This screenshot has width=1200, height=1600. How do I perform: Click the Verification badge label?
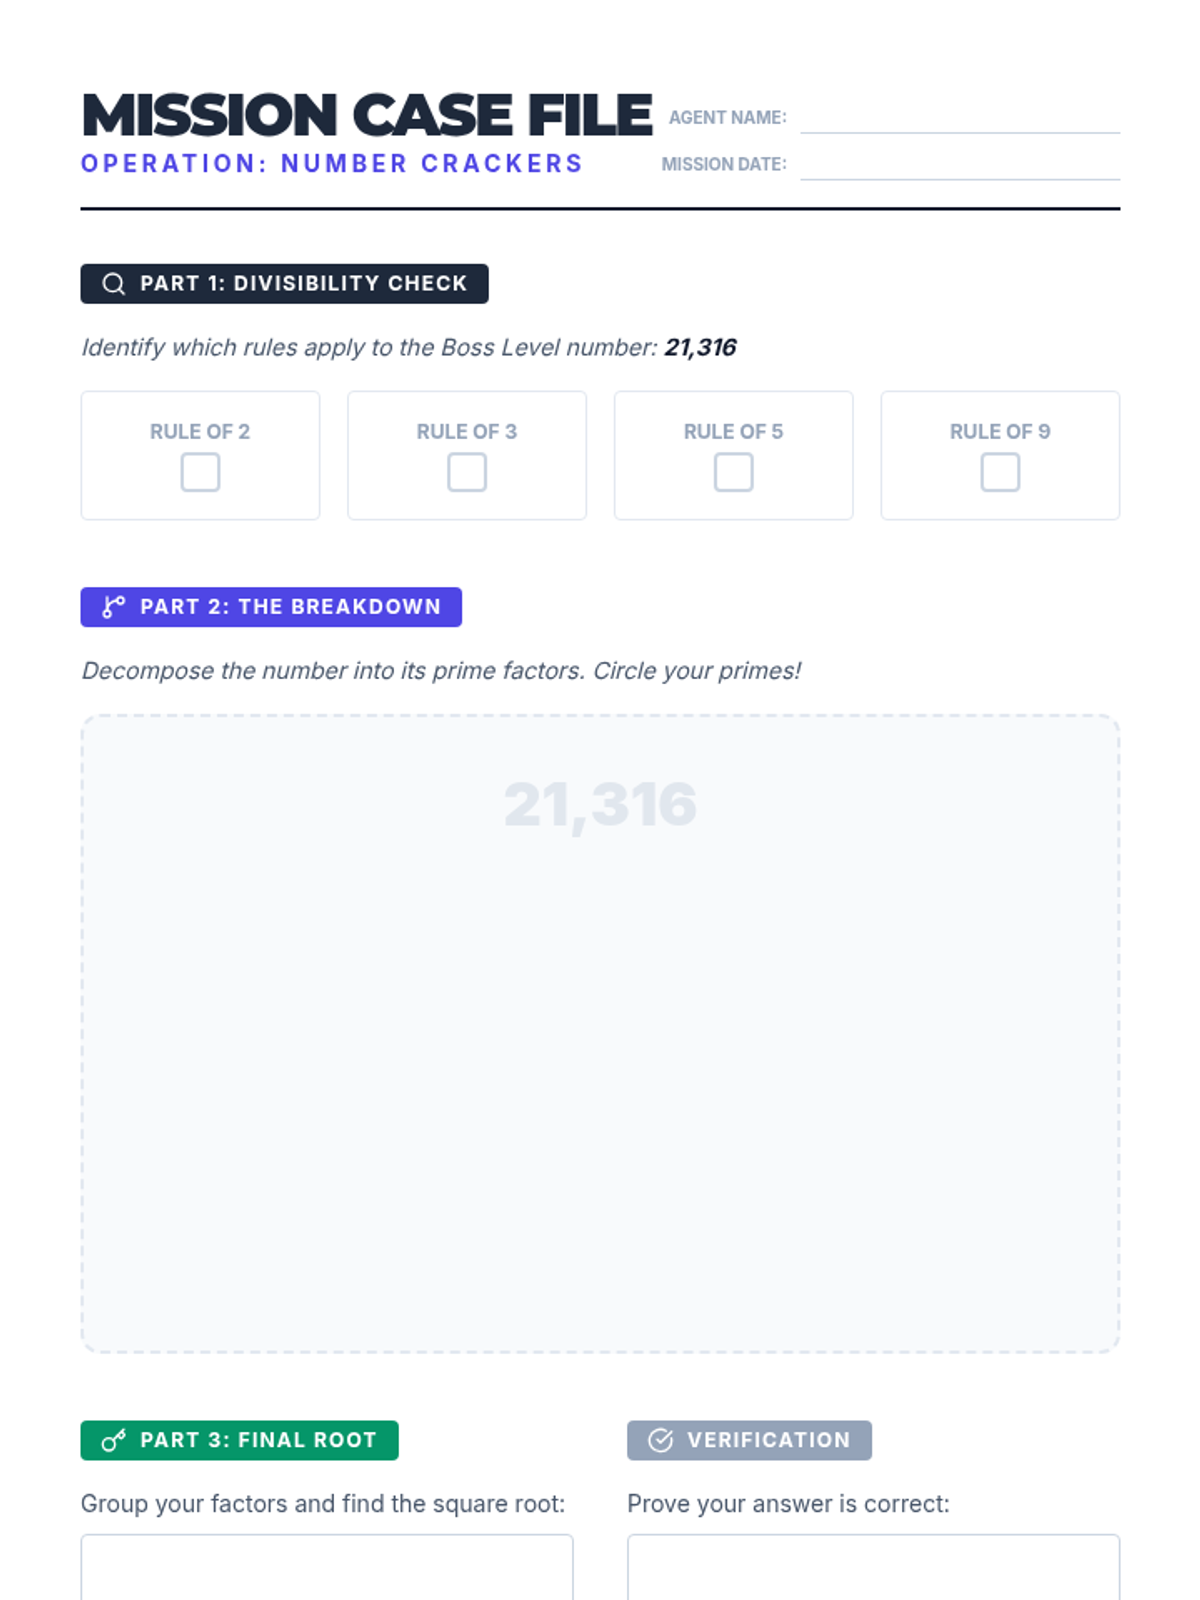coord(767,1440)
